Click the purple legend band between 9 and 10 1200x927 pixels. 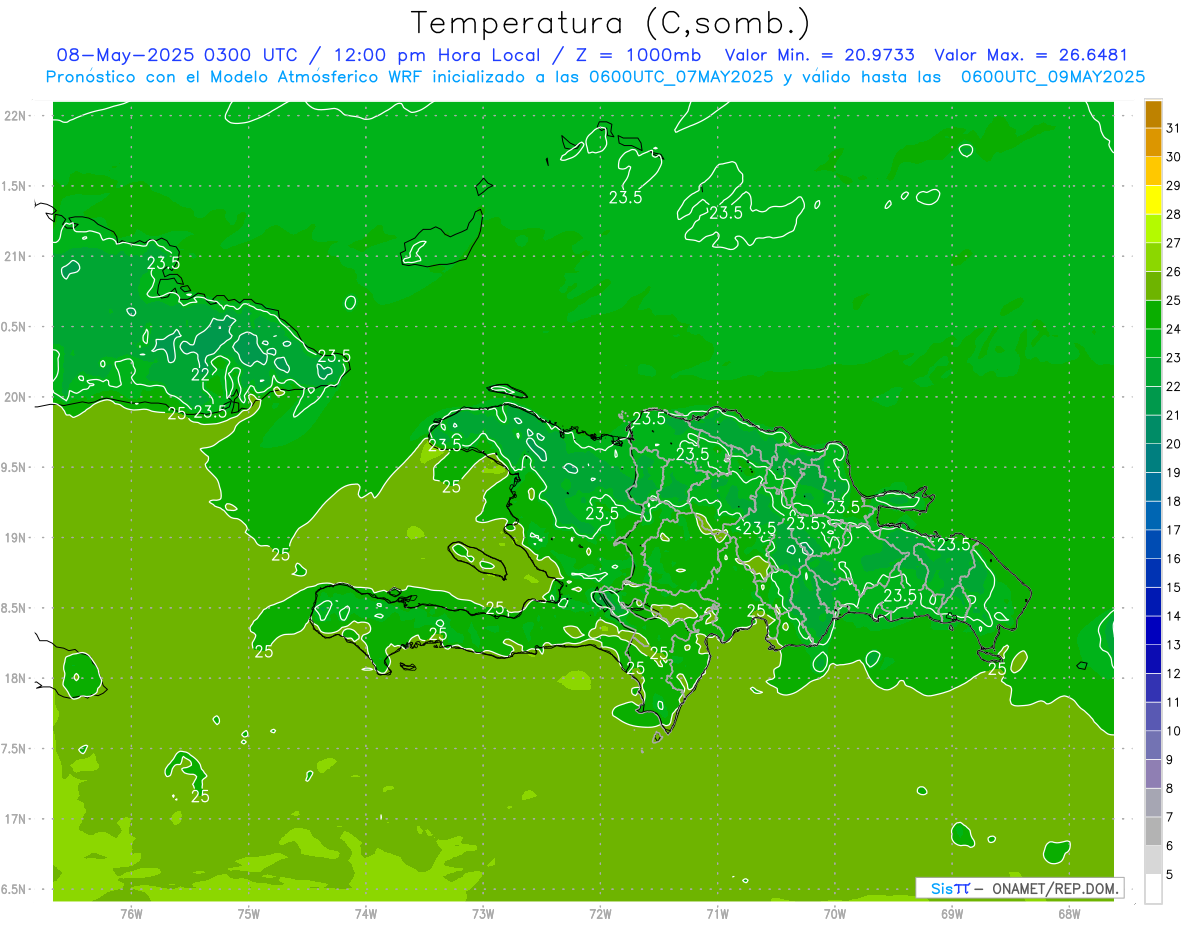(x=1153, y=745)
